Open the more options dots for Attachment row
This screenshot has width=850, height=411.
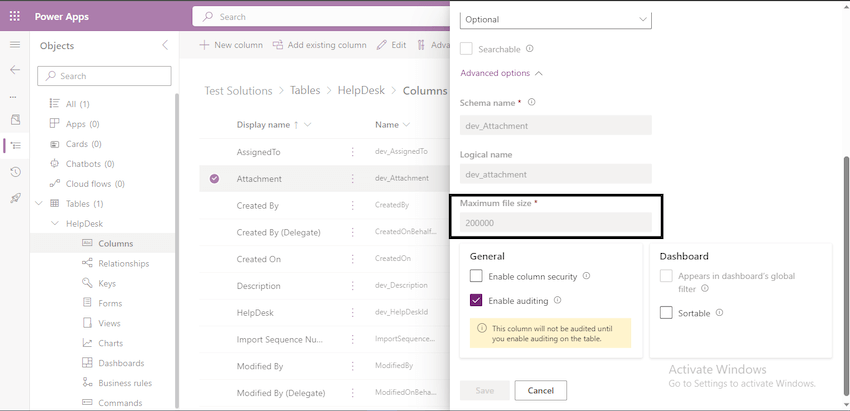point(352,179)
